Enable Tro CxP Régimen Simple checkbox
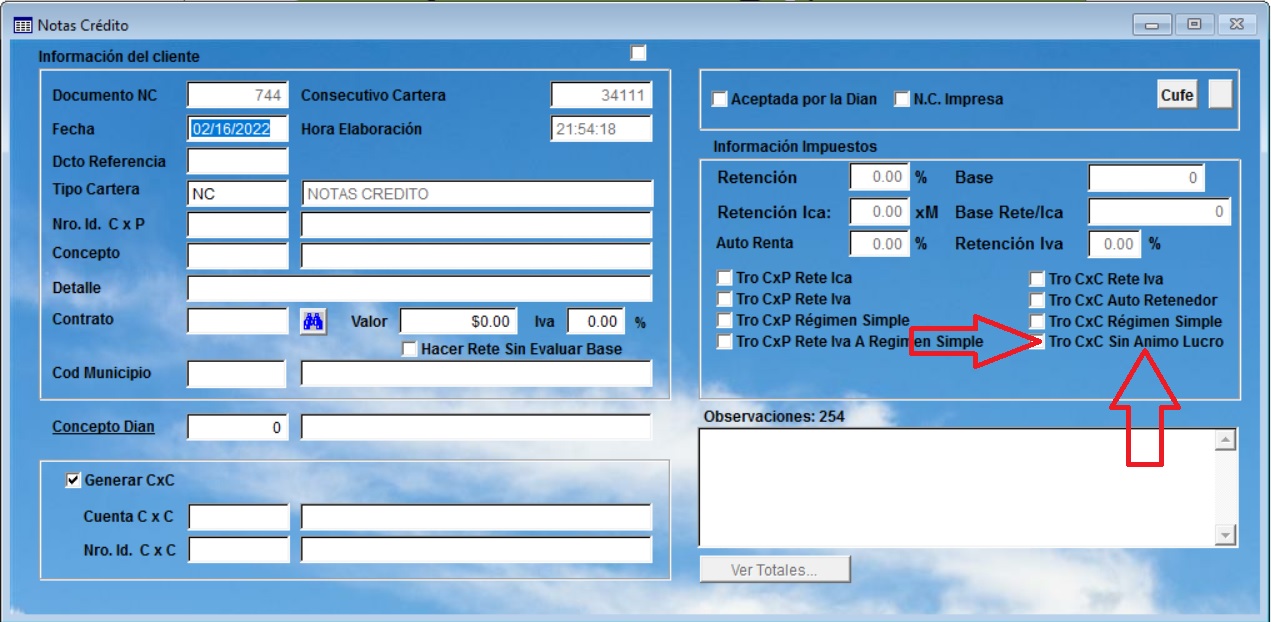 click(725, 321)
